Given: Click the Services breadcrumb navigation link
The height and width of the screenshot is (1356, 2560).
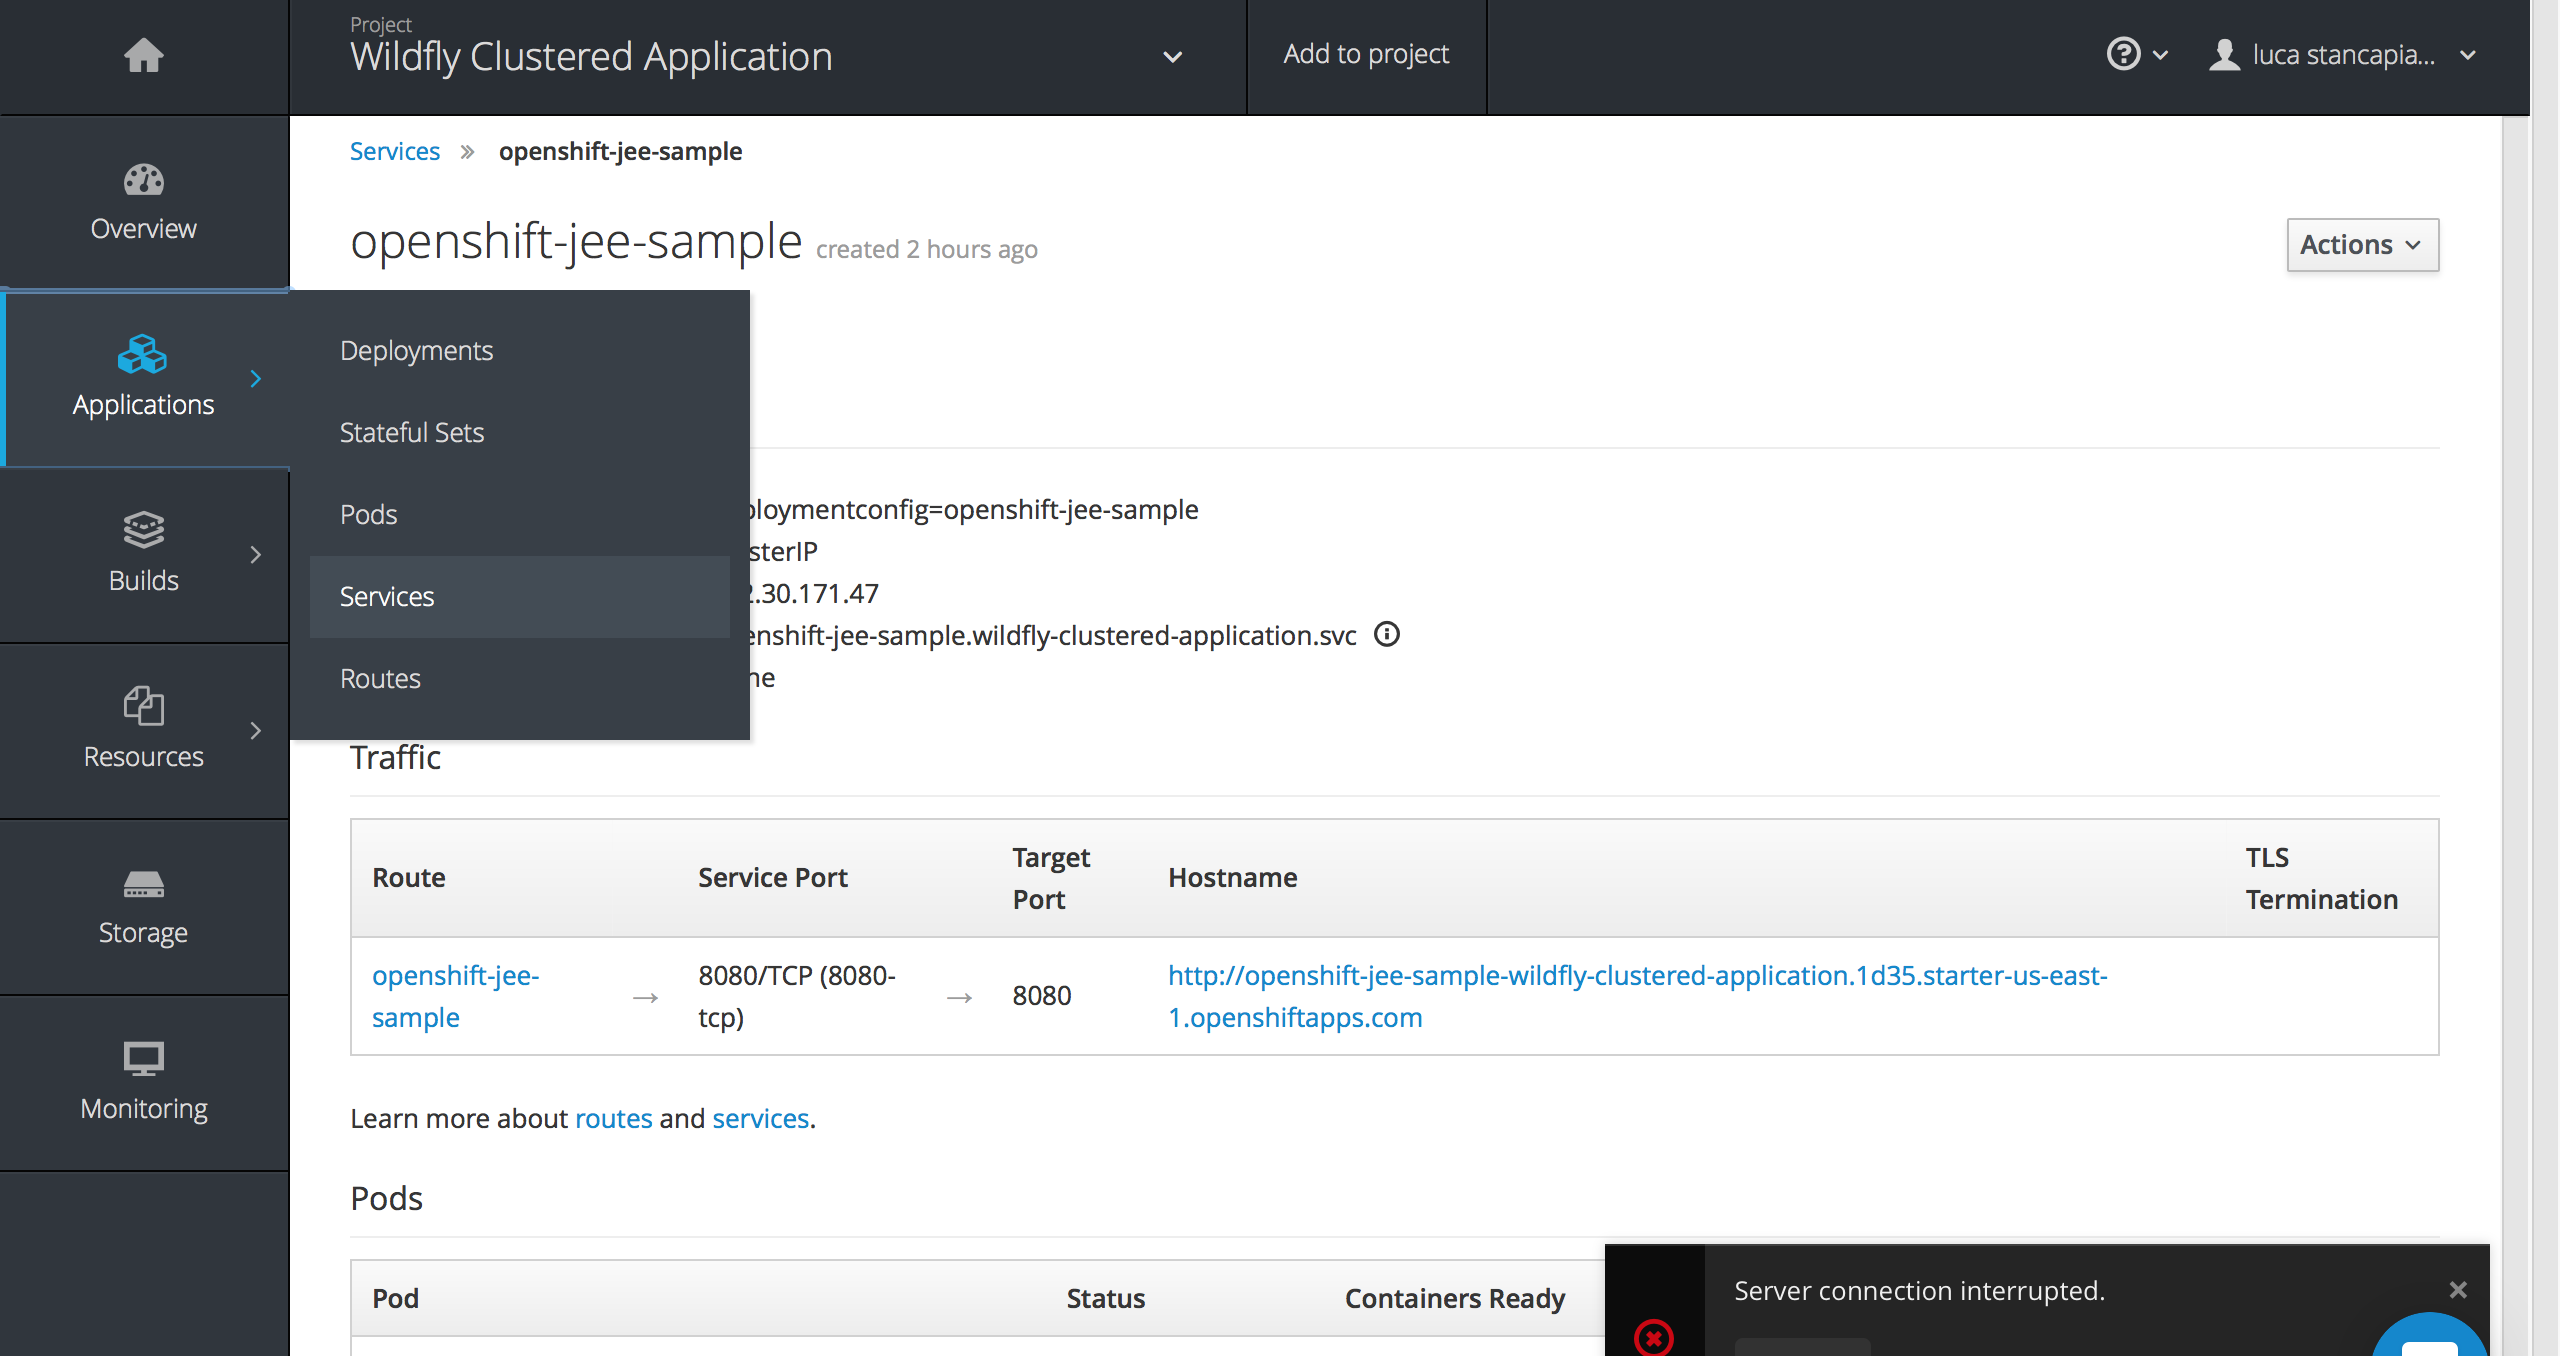Looking at the screenshot, I should [394, 151].
